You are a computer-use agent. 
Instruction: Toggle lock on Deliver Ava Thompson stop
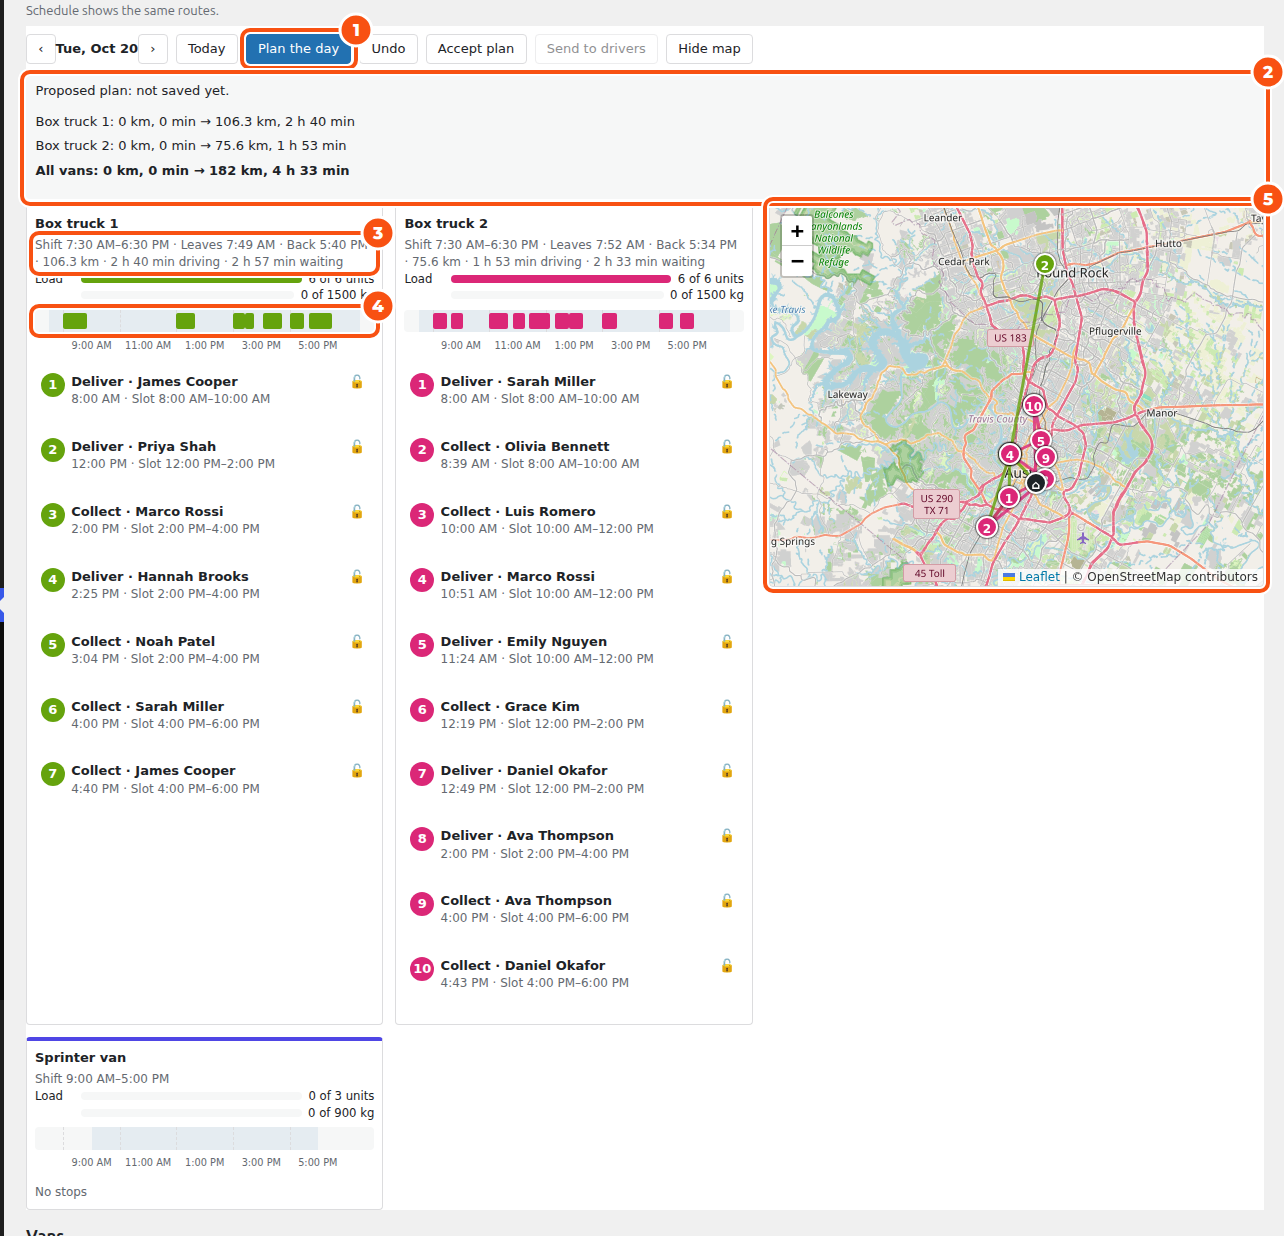tap(727, 836)
